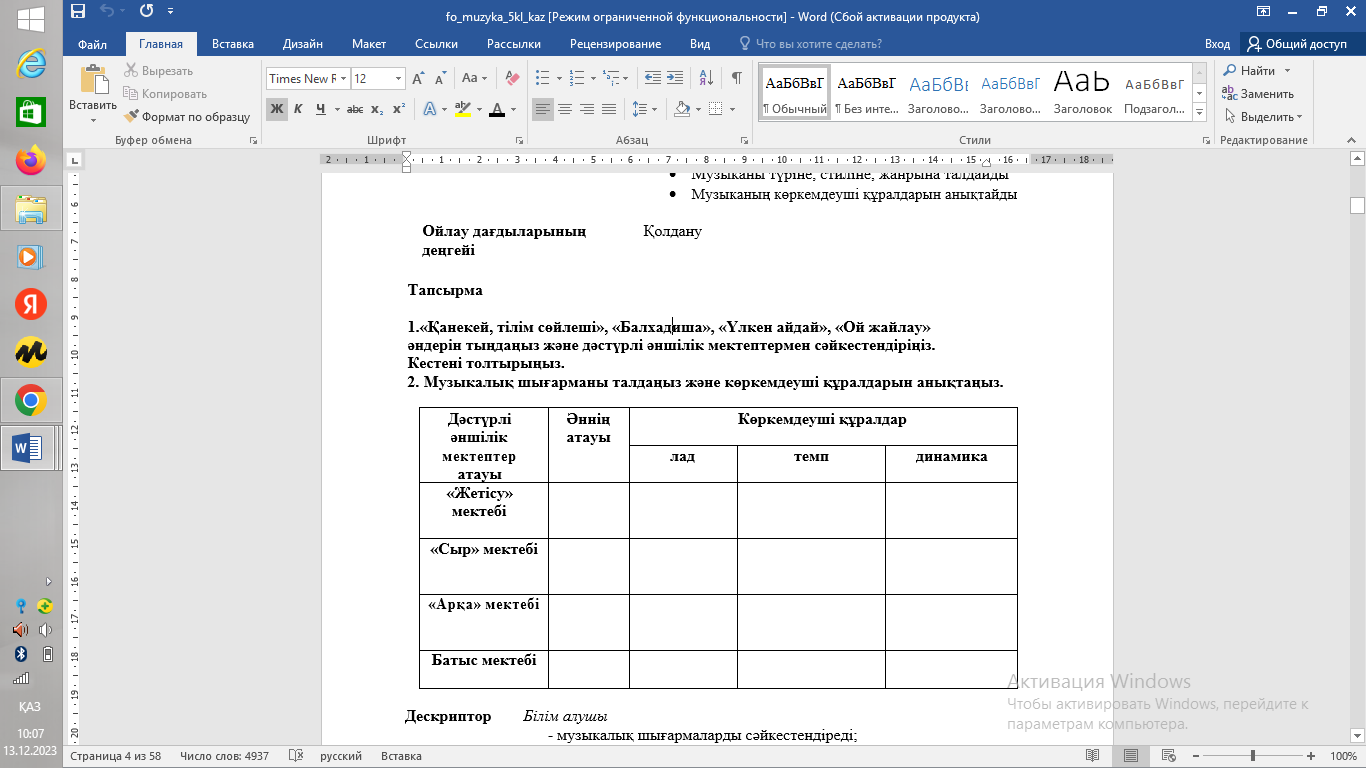Viewport: 1366px width, 768px height.
Task: Toggle strikethrough text formatting
Action: (x=354, y=109)
